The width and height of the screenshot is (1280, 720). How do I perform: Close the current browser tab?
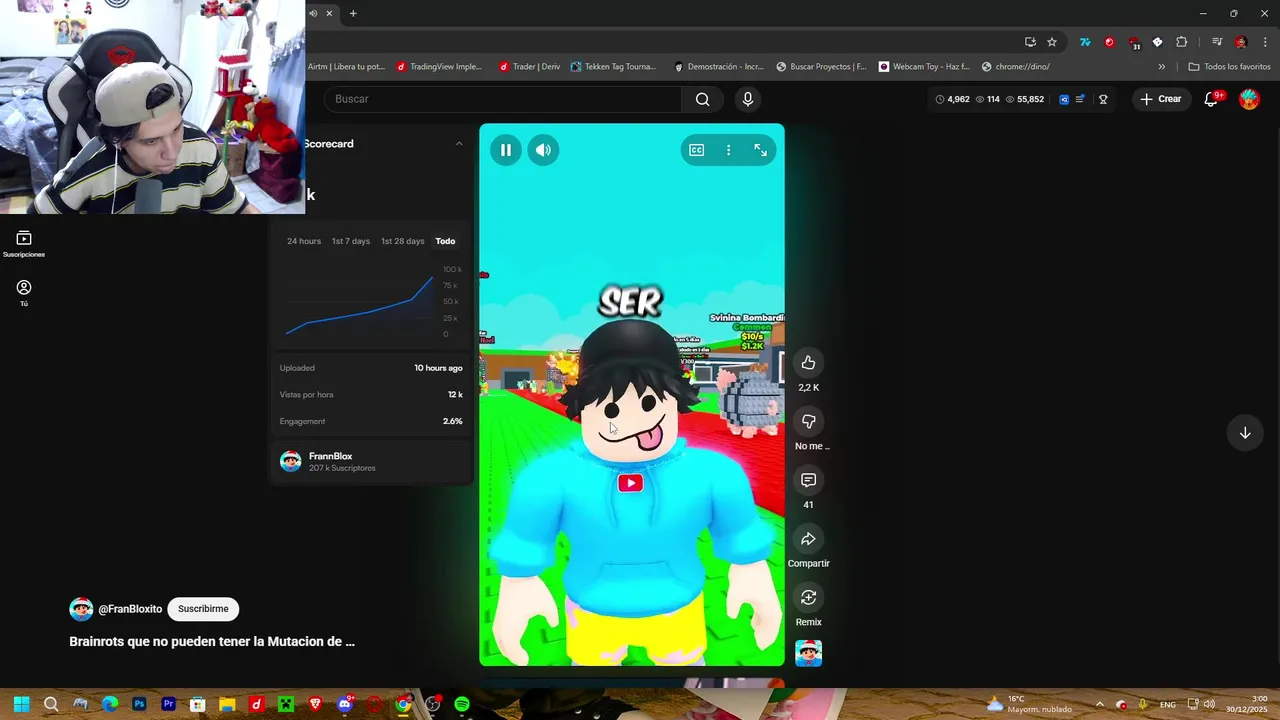[x=329, y=13]
